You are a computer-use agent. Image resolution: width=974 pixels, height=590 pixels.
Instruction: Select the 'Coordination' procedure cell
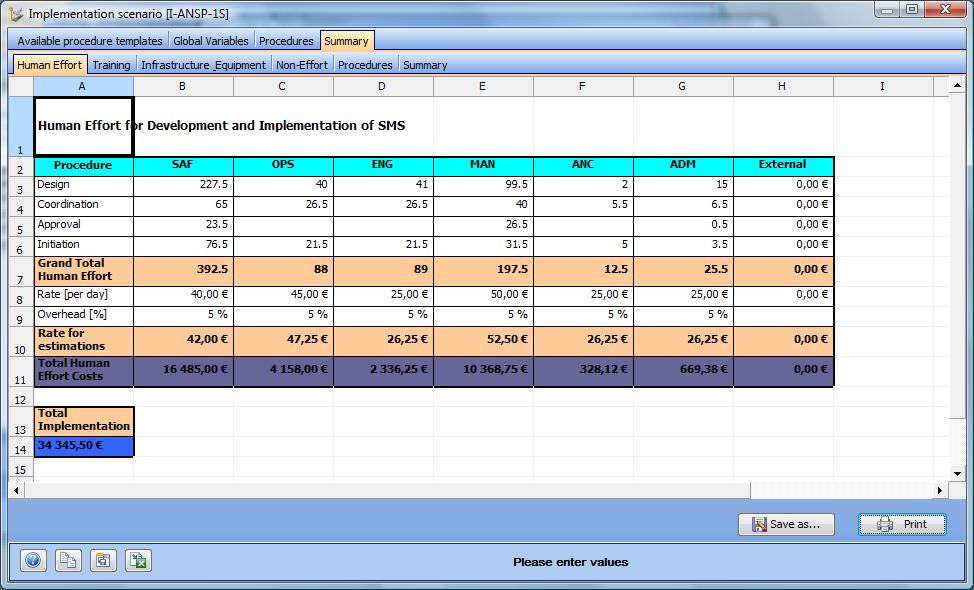tap(83, 206)
